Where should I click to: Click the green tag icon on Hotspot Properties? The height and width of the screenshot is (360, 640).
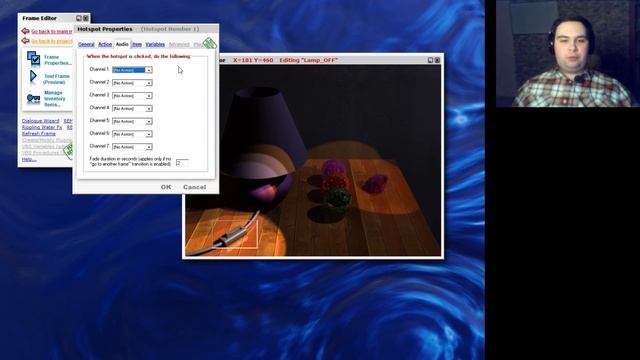[210, 42]
